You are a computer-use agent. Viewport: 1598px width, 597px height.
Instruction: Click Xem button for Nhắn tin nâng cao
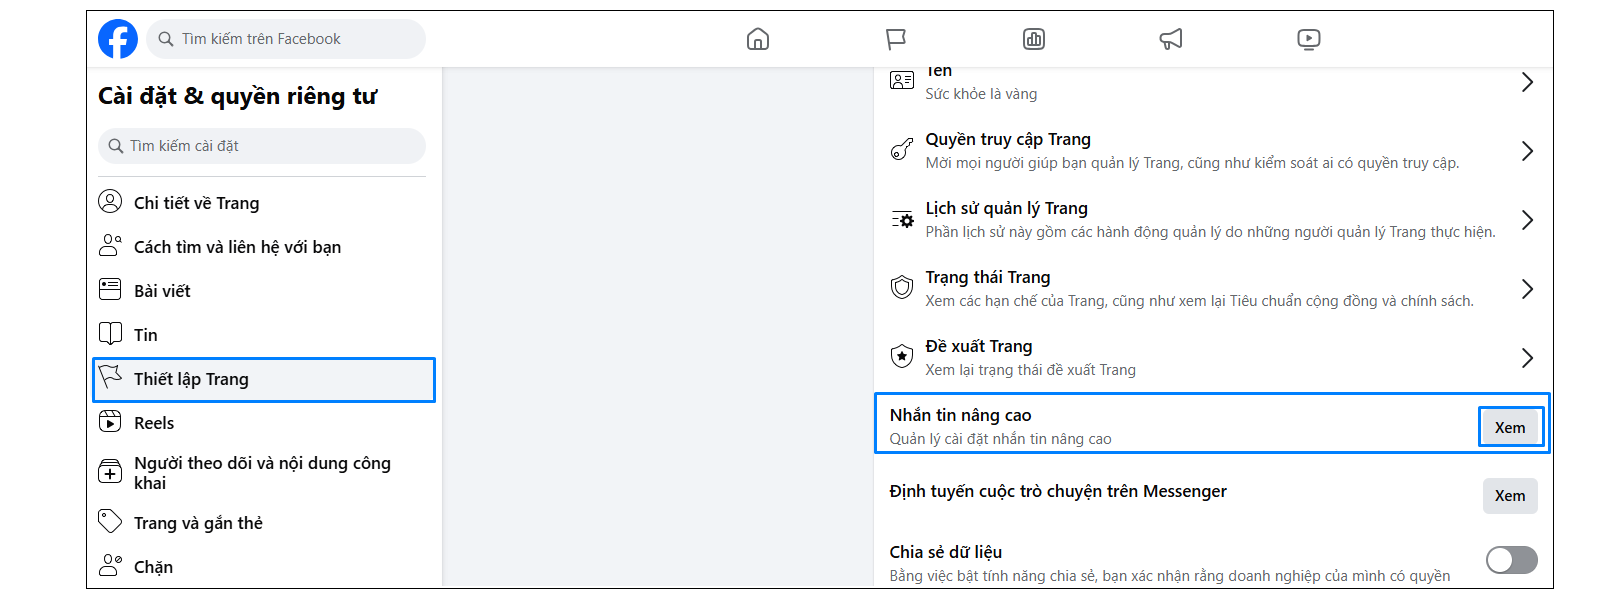tap(1510, 427)
